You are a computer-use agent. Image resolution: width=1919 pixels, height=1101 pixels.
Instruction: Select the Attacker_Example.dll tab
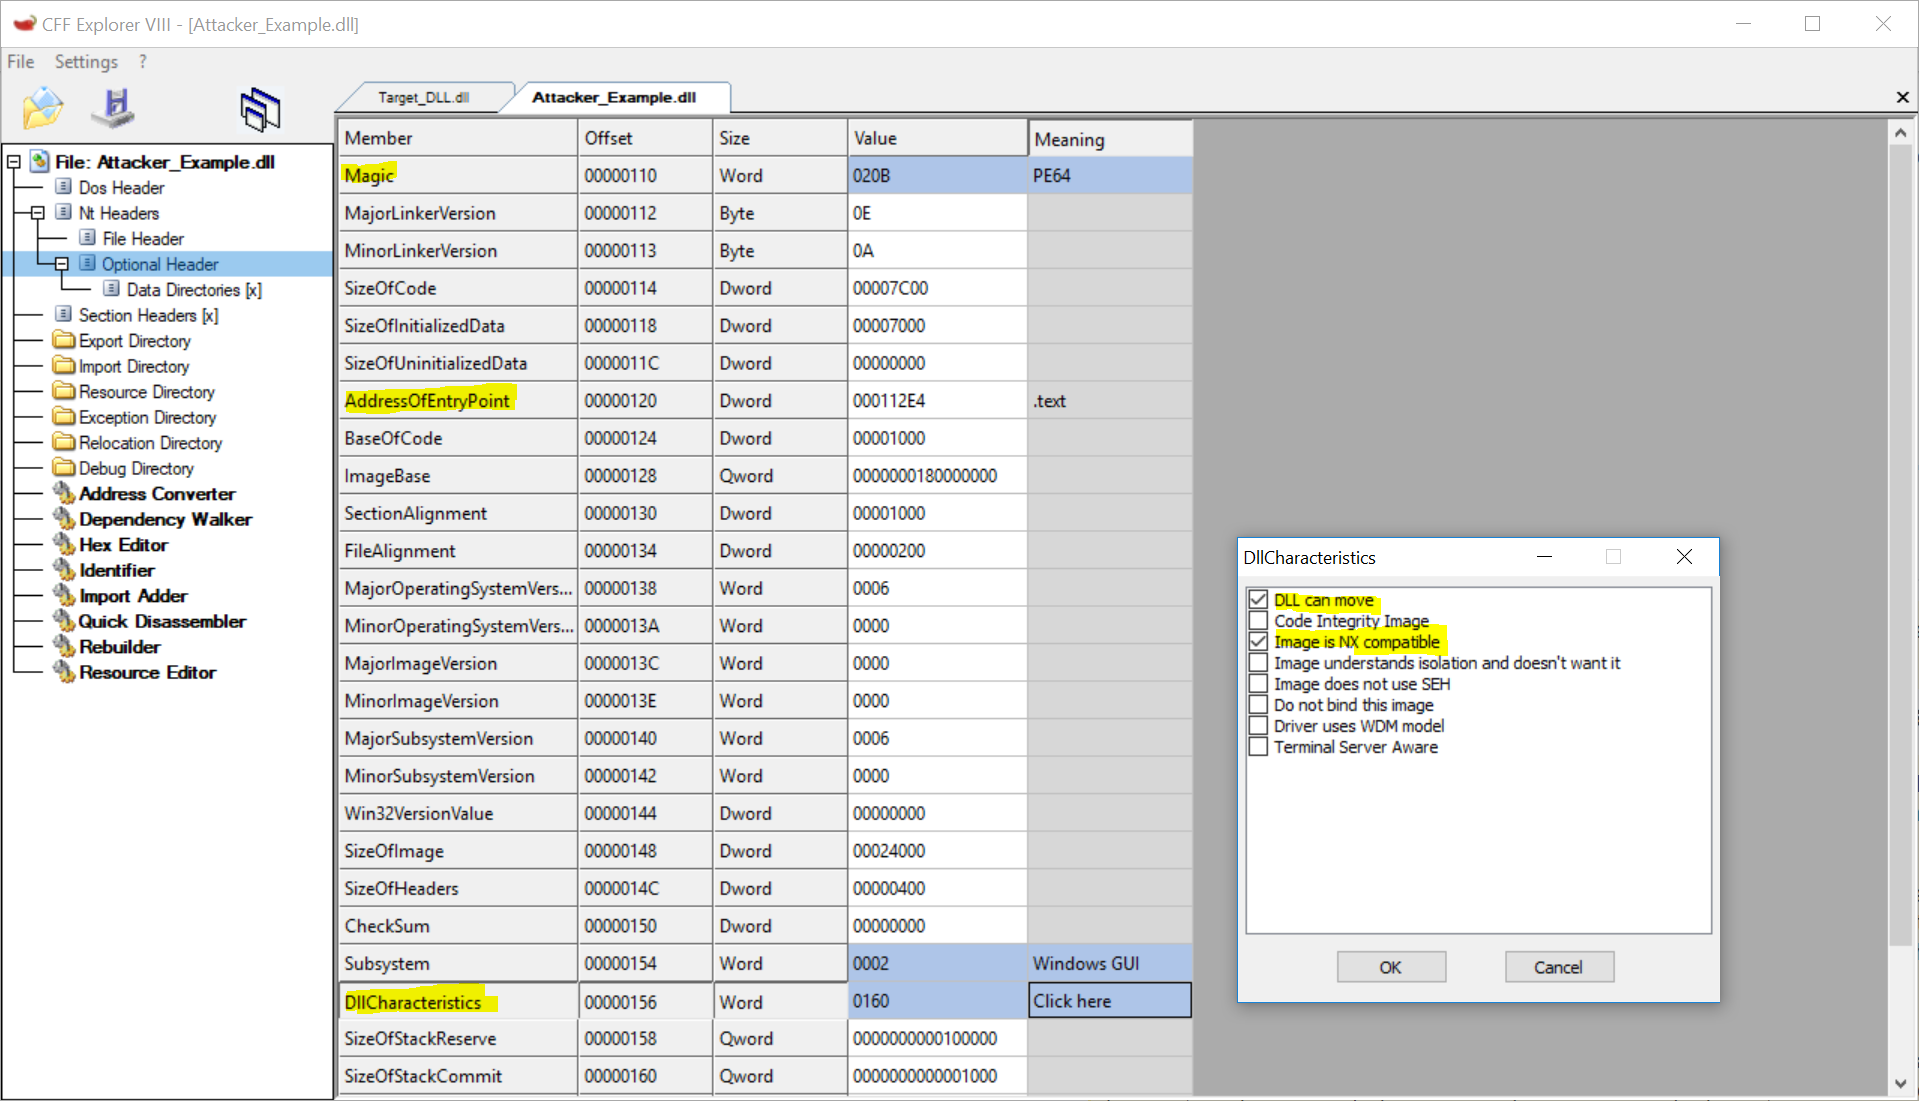coord(614,97)
